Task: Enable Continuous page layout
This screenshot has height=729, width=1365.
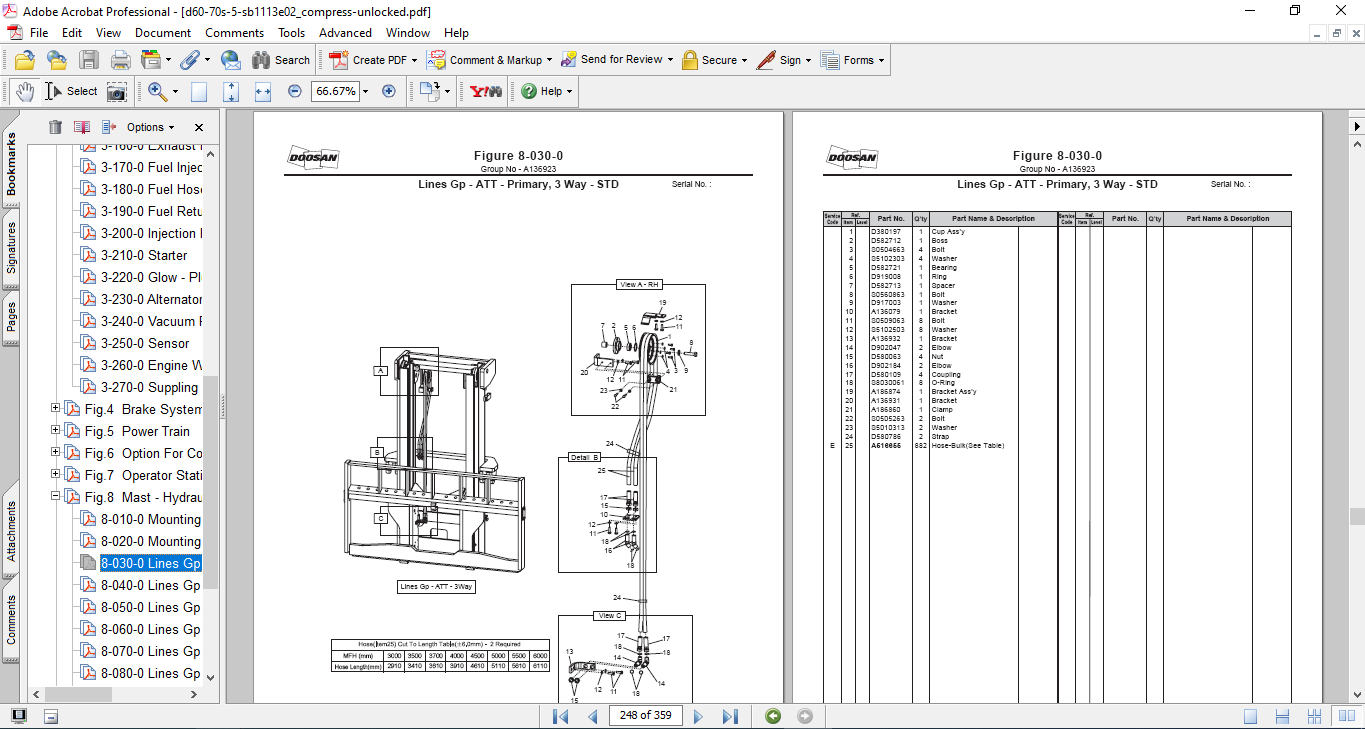Action: pyautogui.click(x=1281, y=716)
